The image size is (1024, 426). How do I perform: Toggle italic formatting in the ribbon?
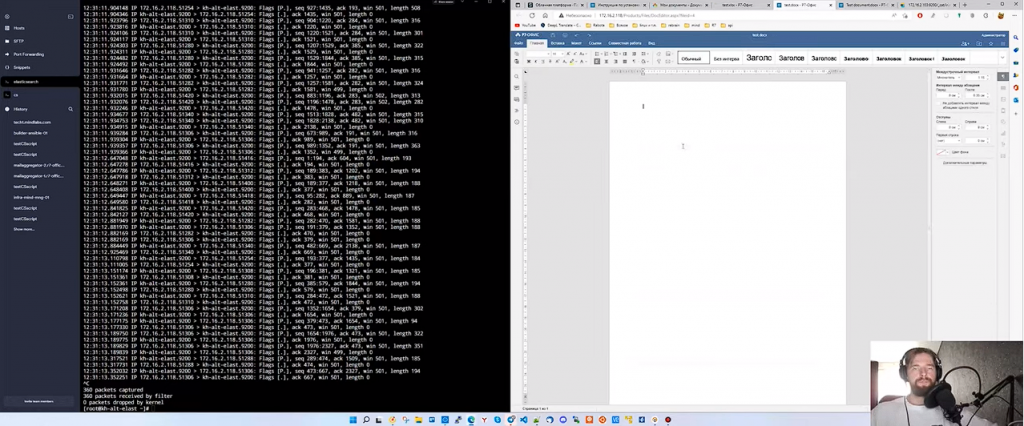(536, 61)
